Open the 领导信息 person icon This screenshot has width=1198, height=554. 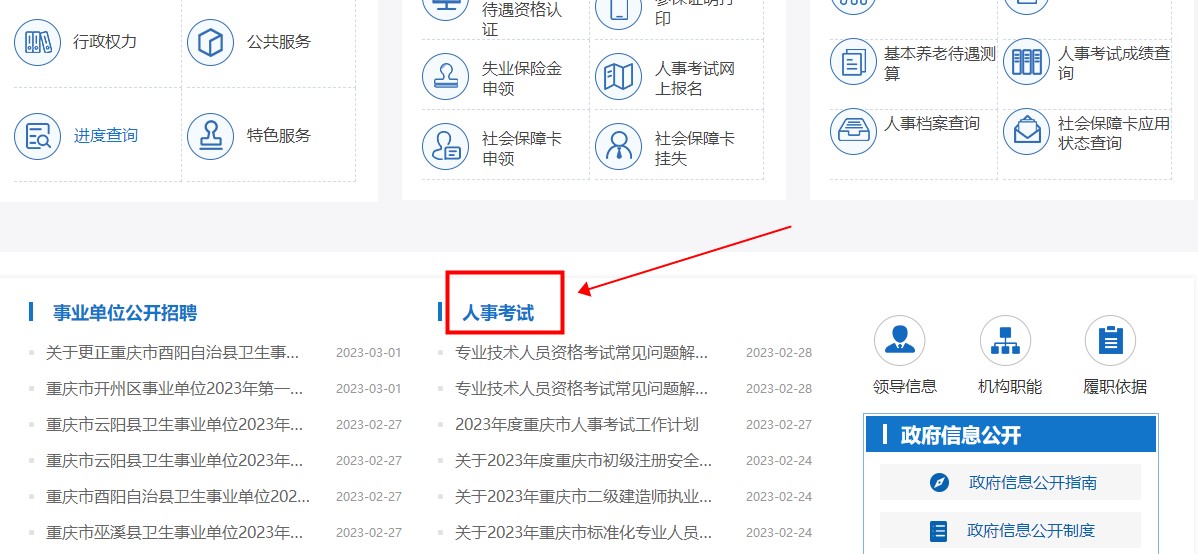point(900,341)
